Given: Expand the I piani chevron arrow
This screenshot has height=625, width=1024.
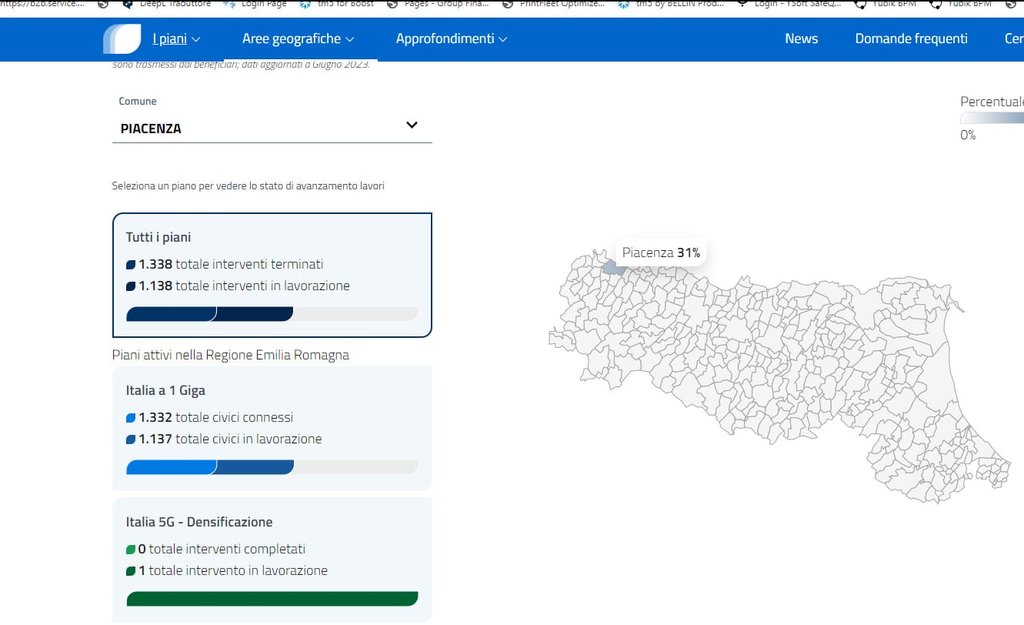Looking at the screenshot, I should (x=195, y=40).
